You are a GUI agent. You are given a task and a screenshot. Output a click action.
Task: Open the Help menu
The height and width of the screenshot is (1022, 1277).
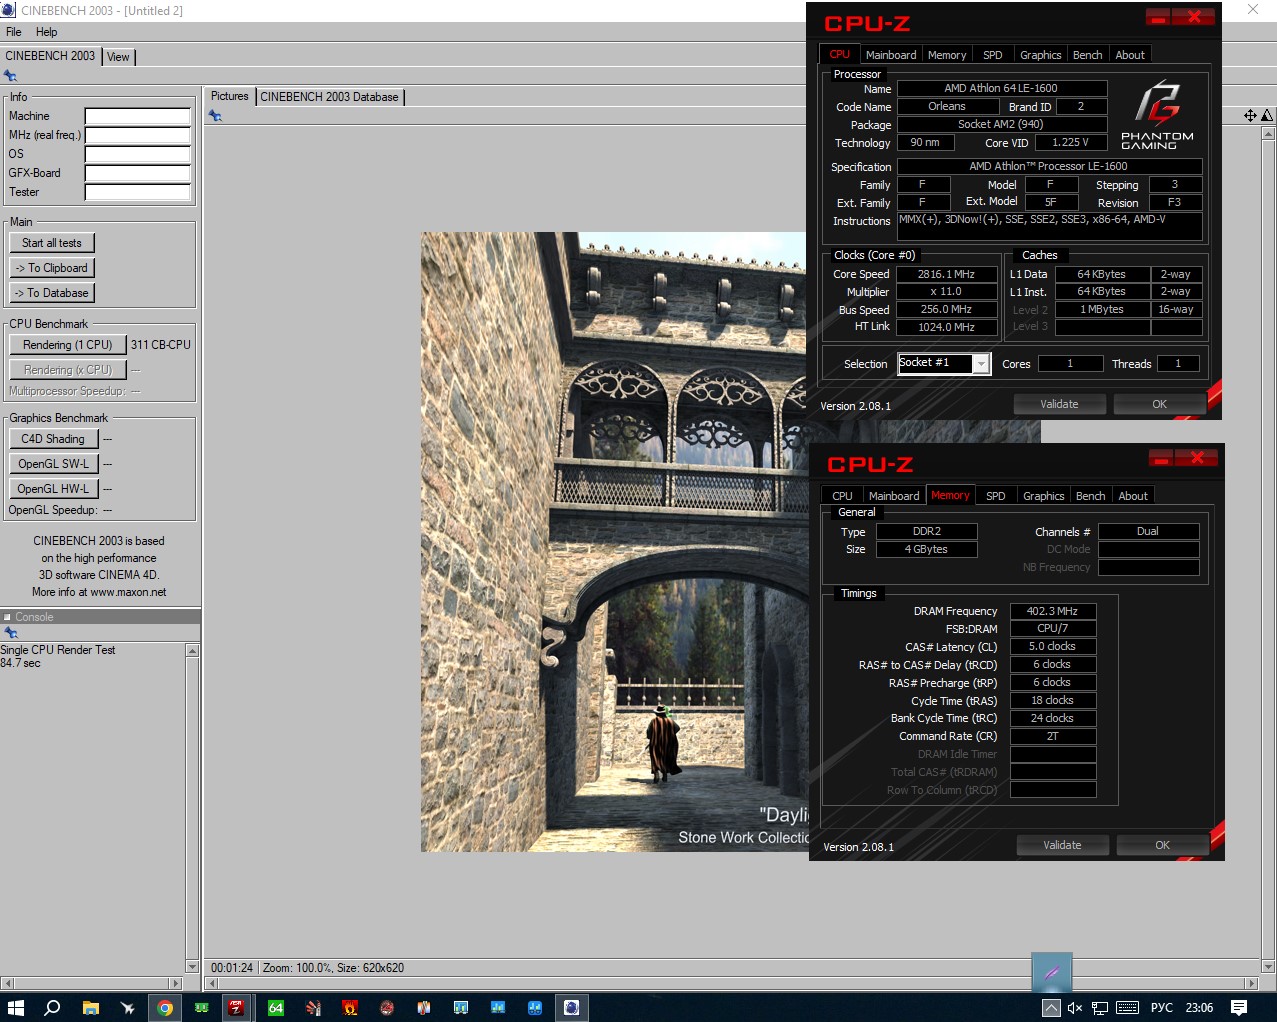tap(46, 32)
